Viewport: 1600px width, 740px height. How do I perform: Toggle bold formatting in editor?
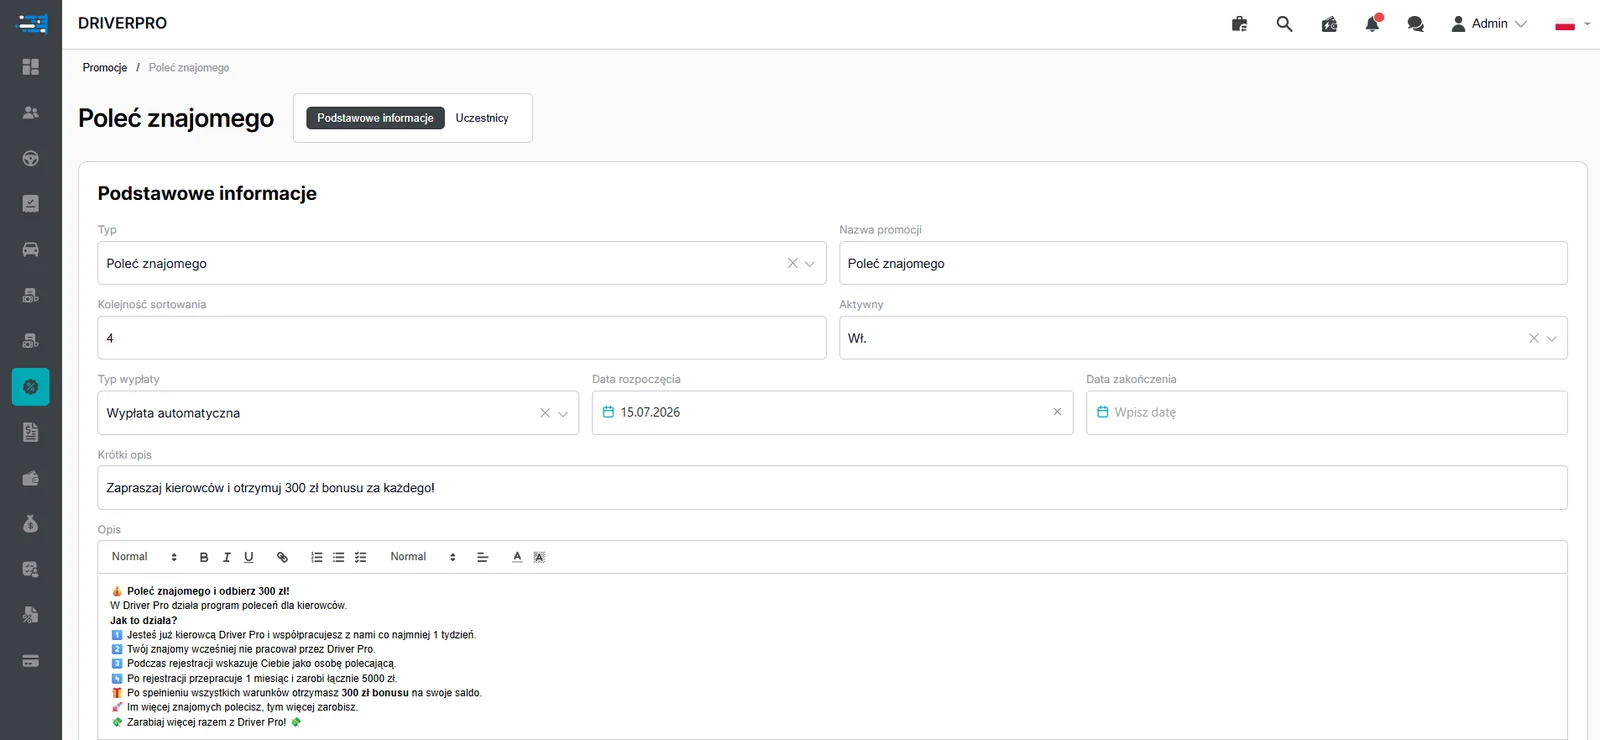coord(204,557)
